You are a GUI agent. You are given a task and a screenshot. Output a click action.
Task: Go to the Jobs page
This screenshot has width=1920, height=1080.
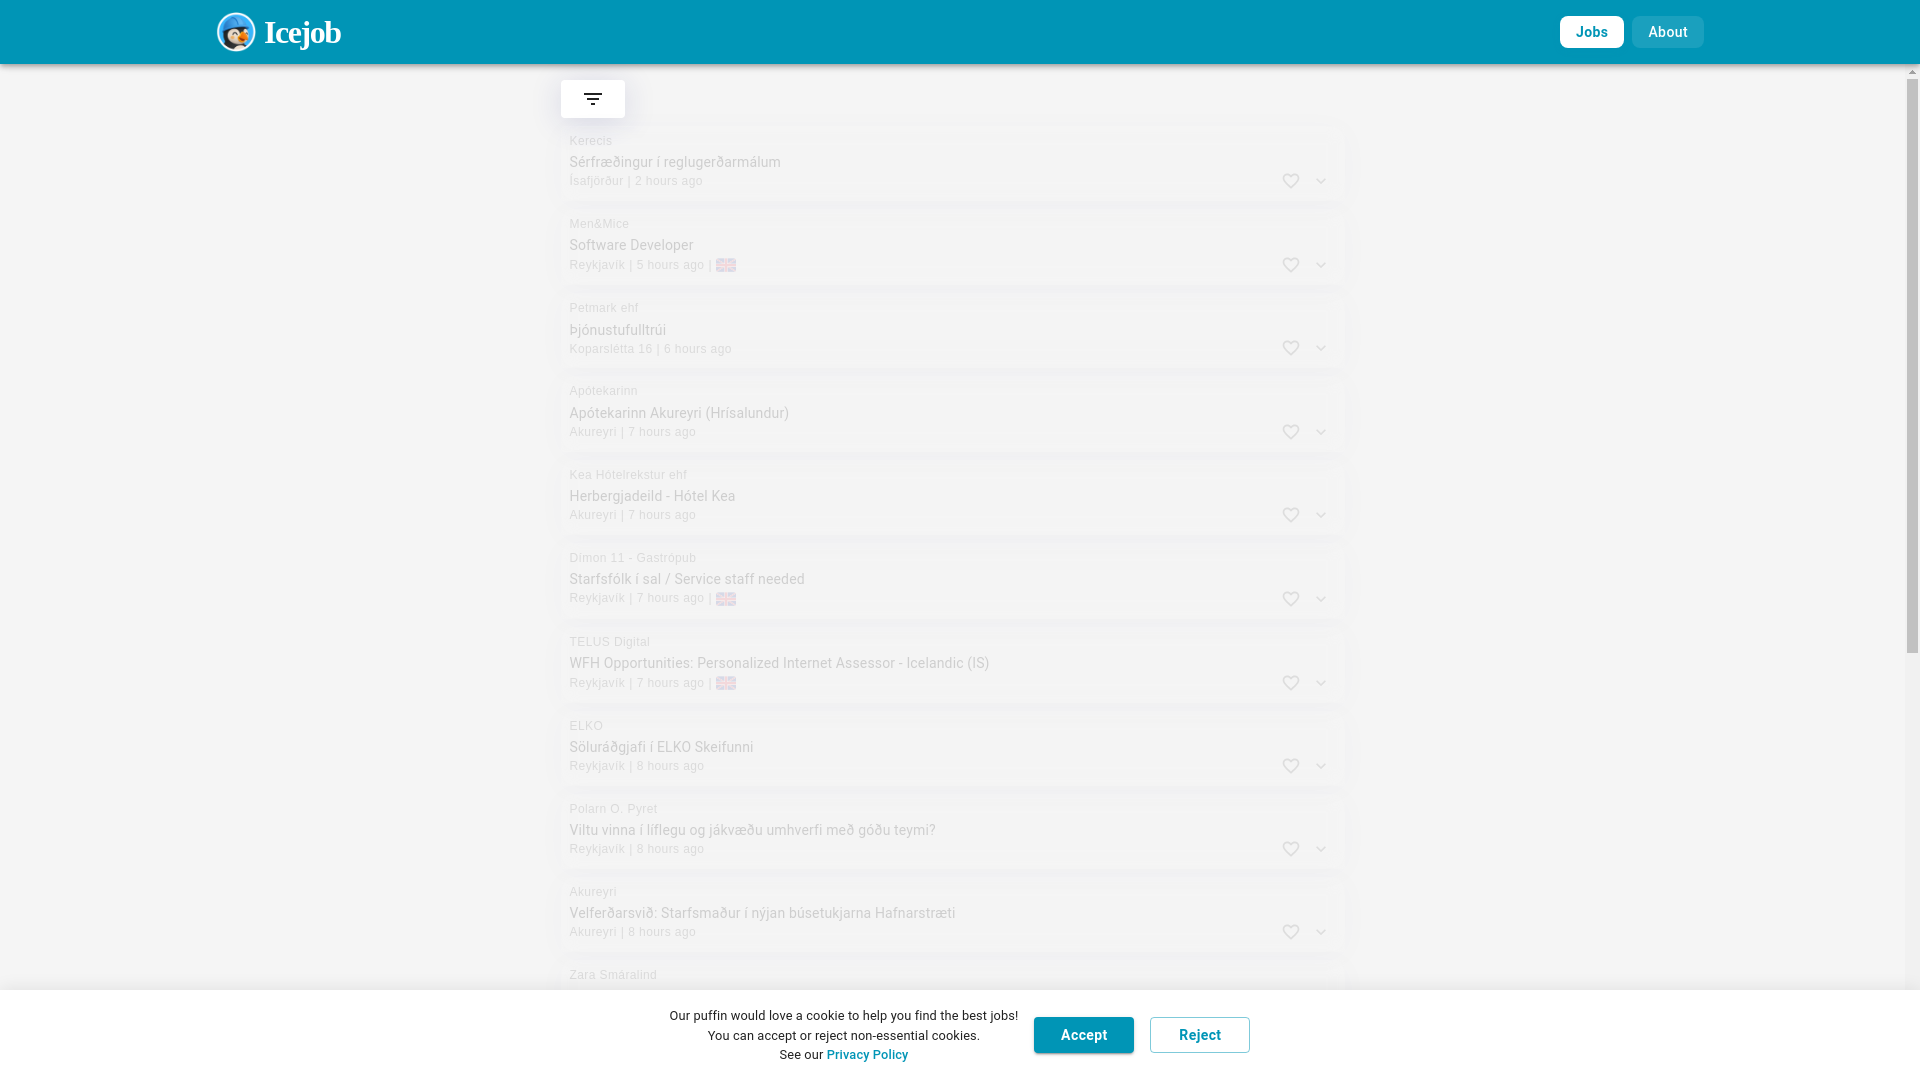click(x=1591, y=32)
